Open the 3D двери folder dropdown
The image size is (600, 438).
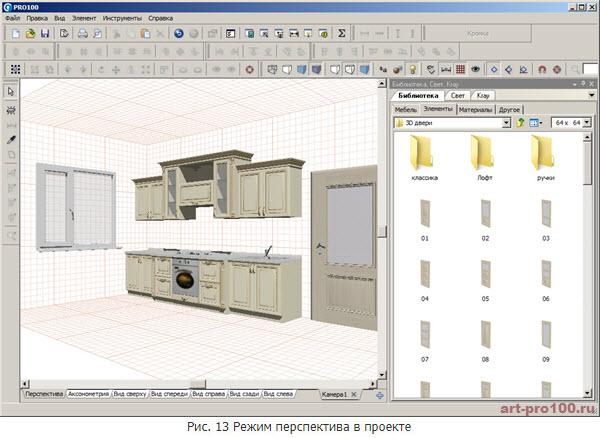[x=506, y=122]
